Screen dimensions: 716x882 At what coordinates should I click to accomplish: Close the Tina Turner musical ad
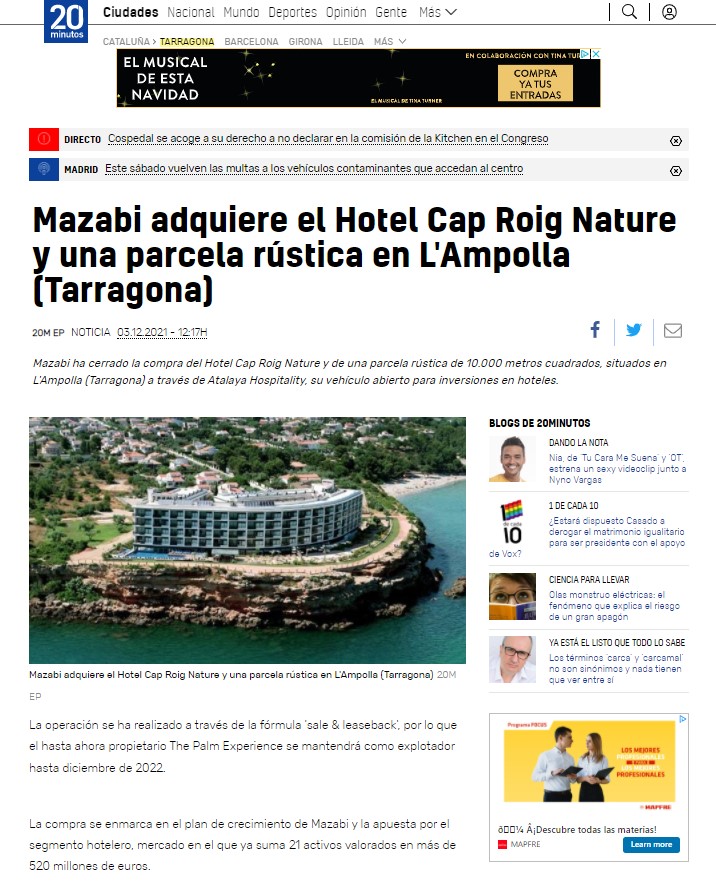[x=596, y=54]
